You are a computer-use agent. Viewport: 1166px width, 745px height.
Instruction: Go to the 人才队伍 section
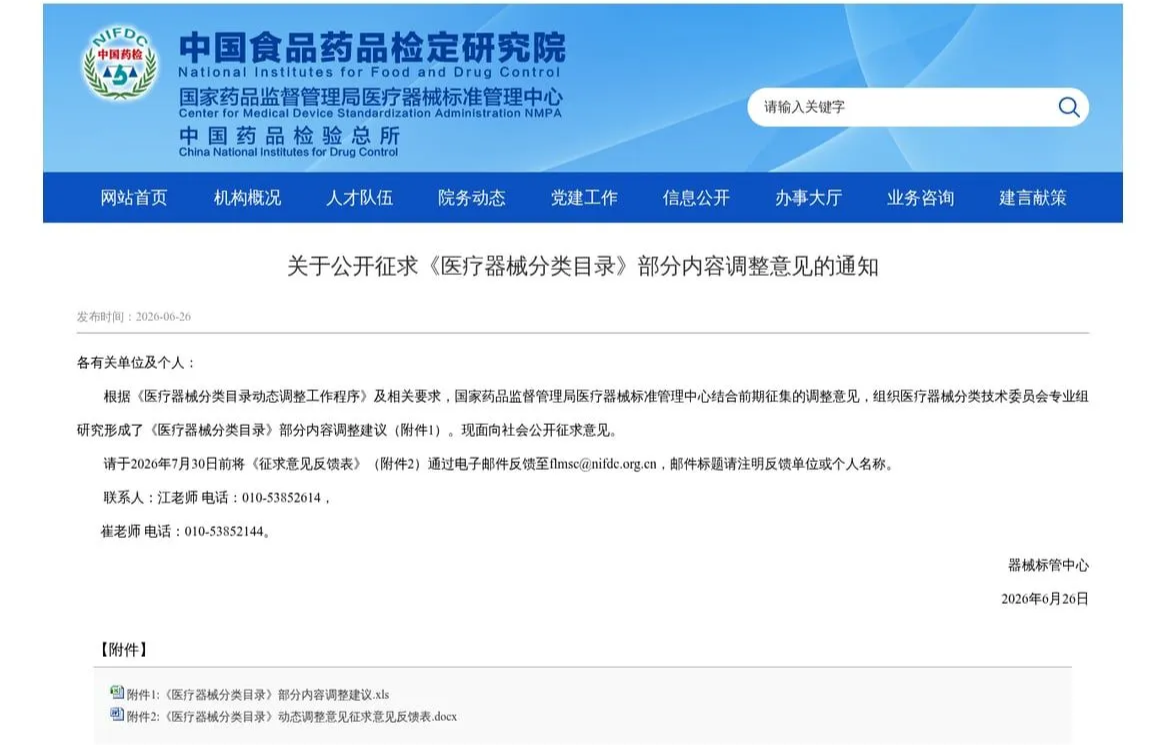(359, 198)
